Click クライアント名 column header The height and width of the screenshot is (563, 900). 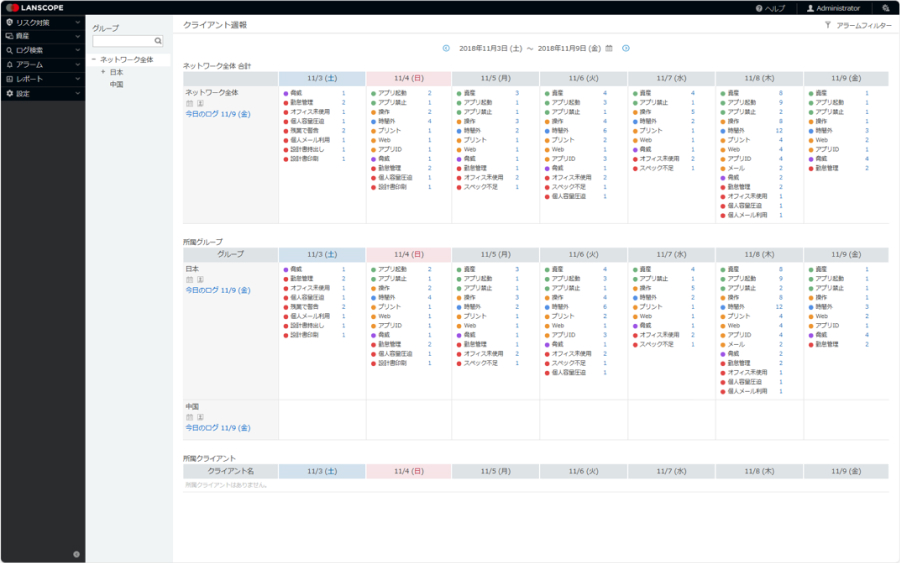pos(230,471)
